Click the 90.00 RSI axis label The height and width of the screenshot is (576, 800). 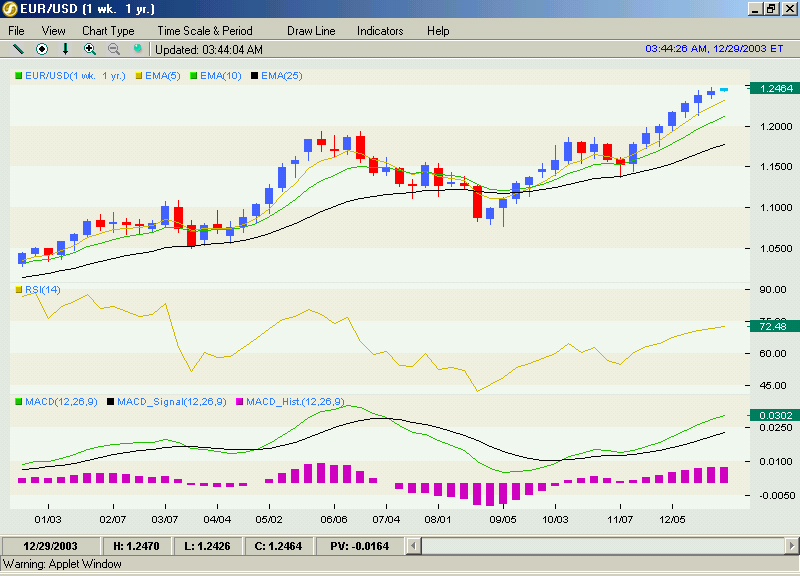click(x=773, y=290)
